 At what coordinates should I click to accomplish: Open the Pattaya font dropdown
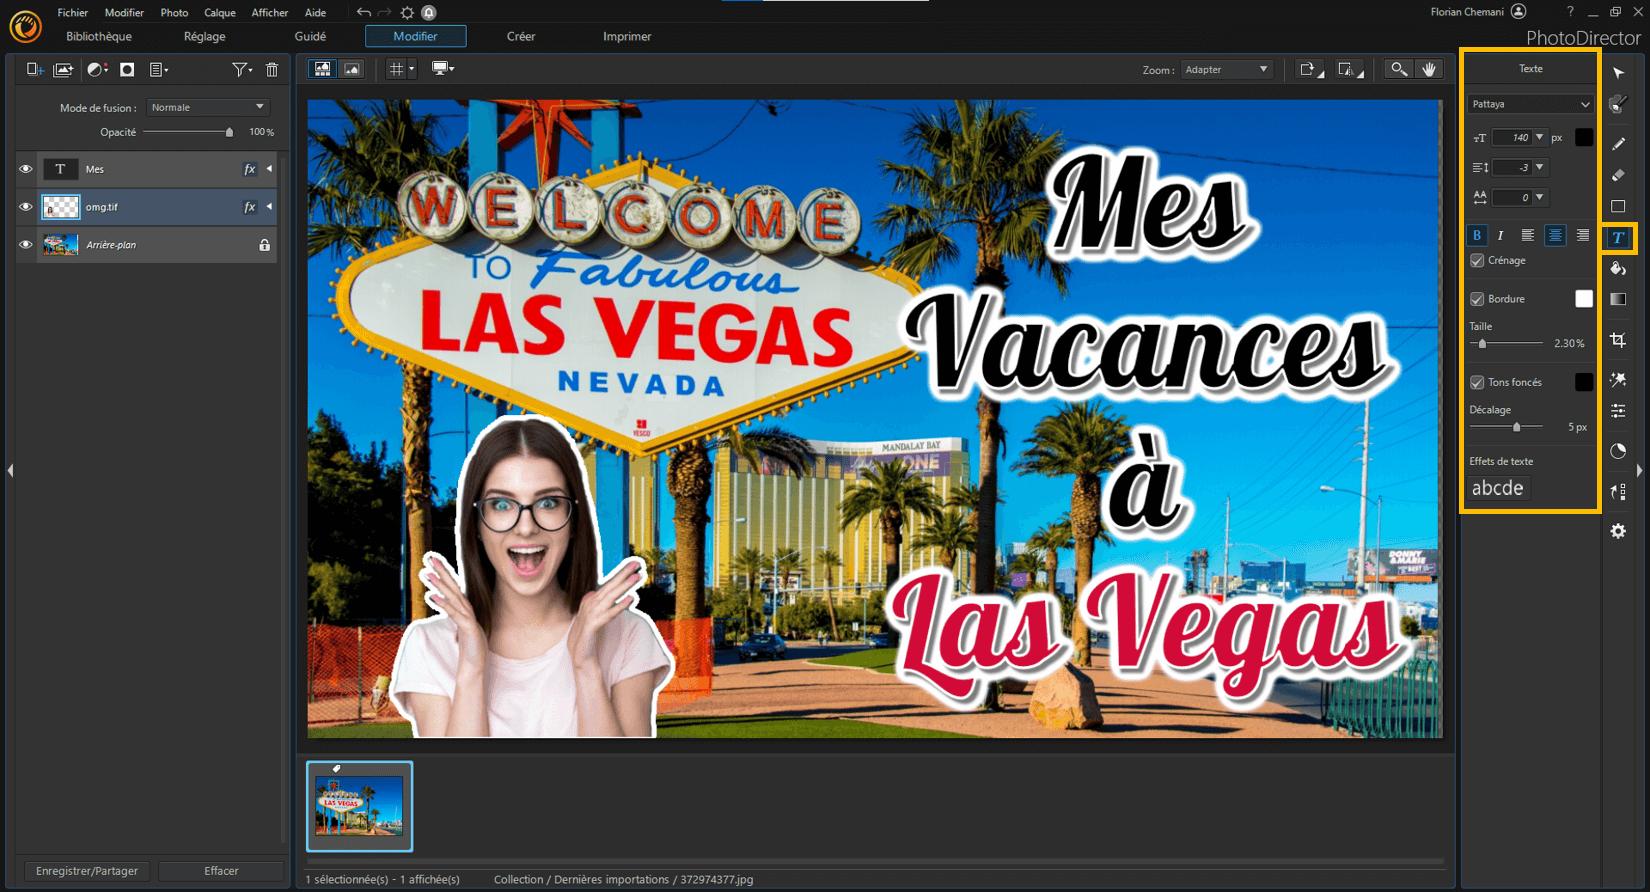1530,104
